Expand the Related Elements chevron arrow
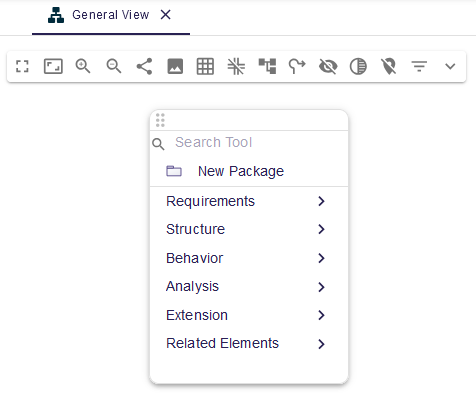476x399 pixels. pos(321,344)
